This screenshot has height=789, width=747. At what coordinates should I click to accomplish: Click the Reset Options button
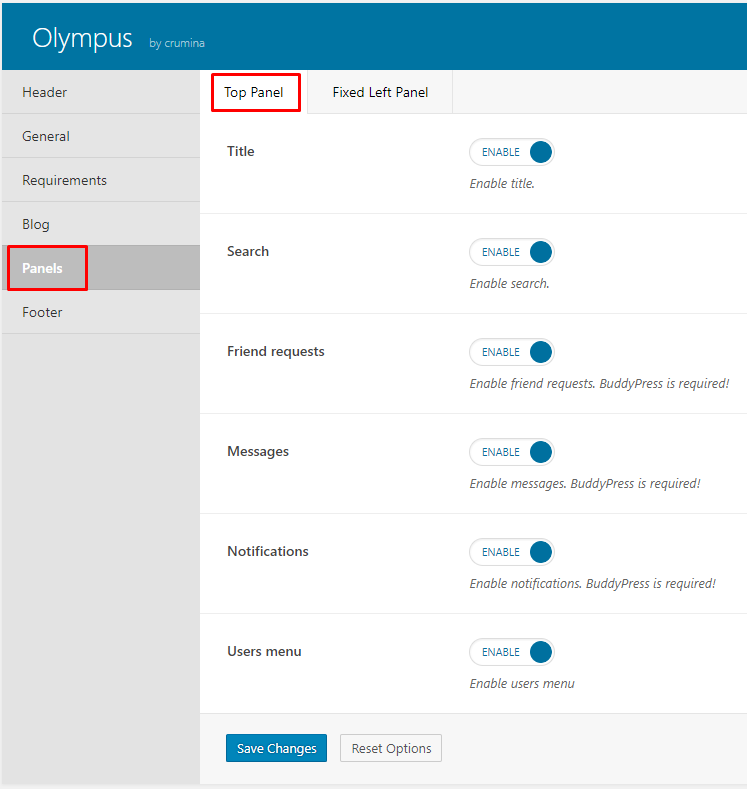point(391,748)
